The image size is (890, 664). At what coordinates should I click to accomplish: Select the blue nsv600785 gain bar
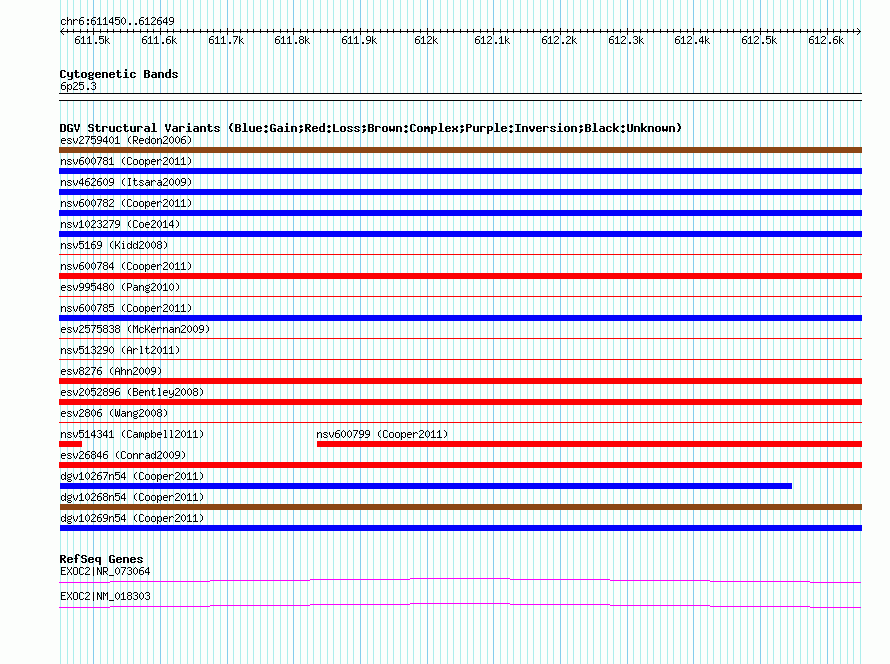(x=460, y=318)
